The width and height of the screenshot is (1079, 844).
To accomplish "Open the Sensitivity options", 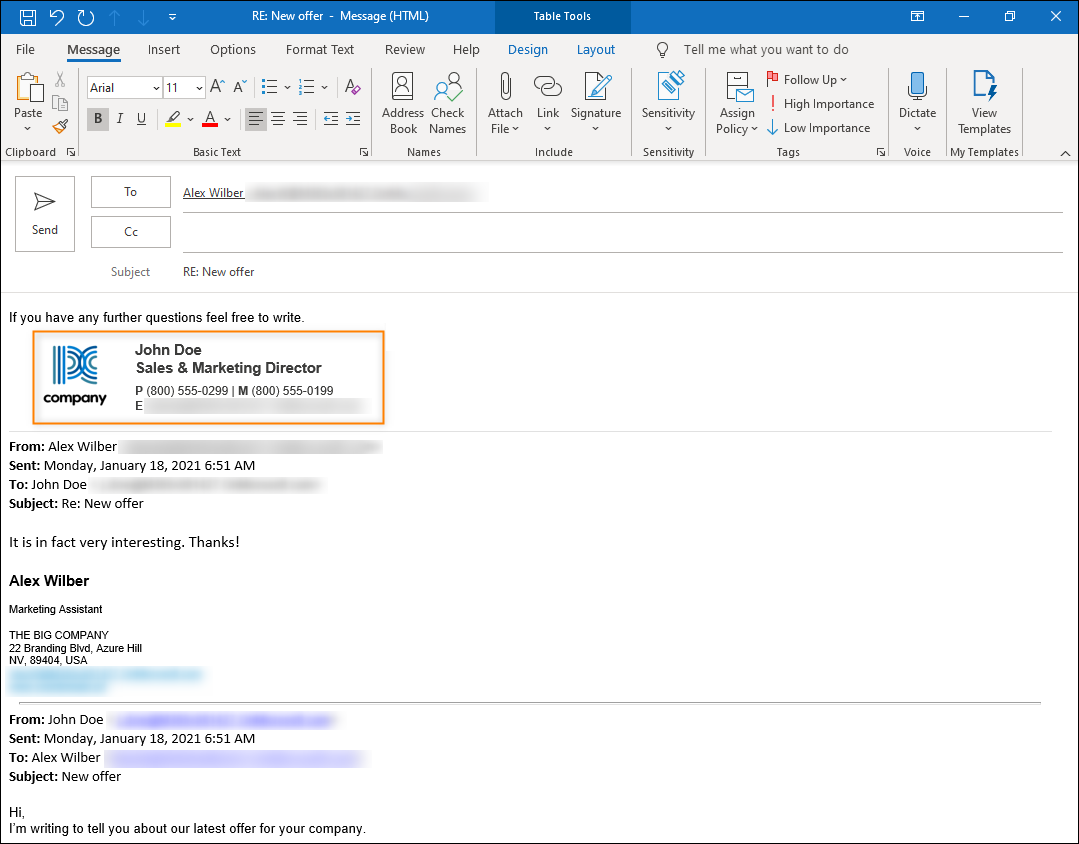I will tap(668, 103).
